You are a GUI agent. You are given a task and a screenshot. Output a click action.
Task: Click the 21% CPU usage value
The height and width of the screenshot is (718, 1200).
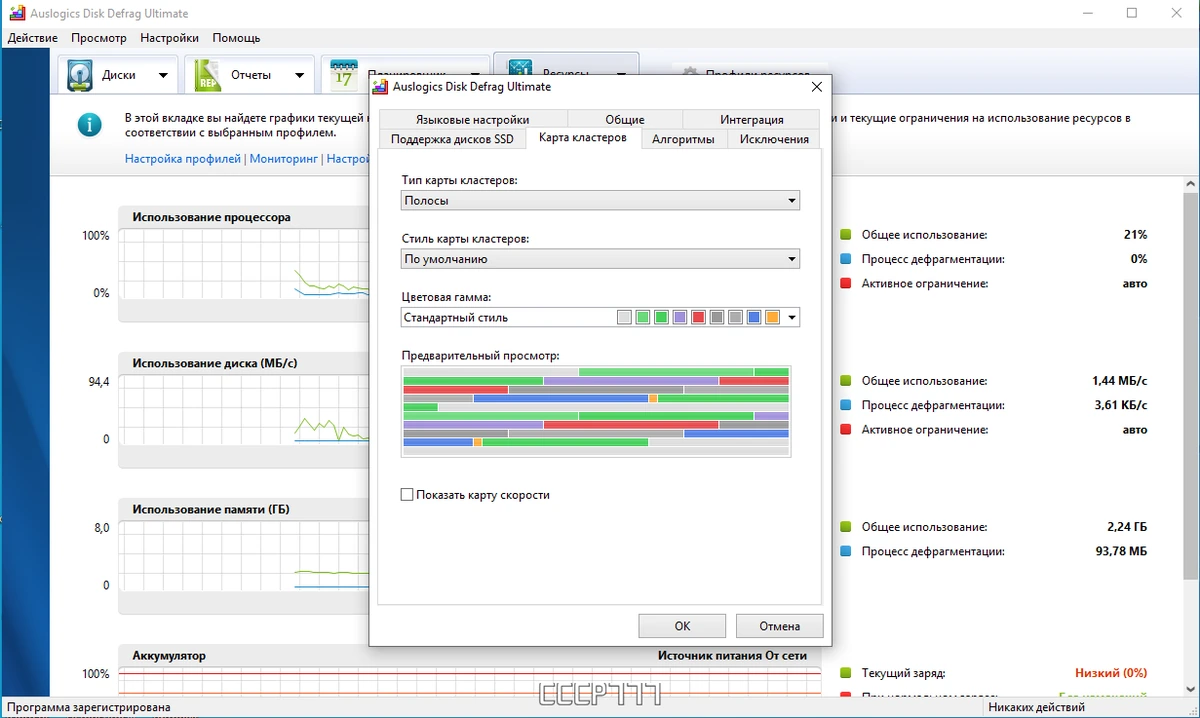click(1135, 235)
